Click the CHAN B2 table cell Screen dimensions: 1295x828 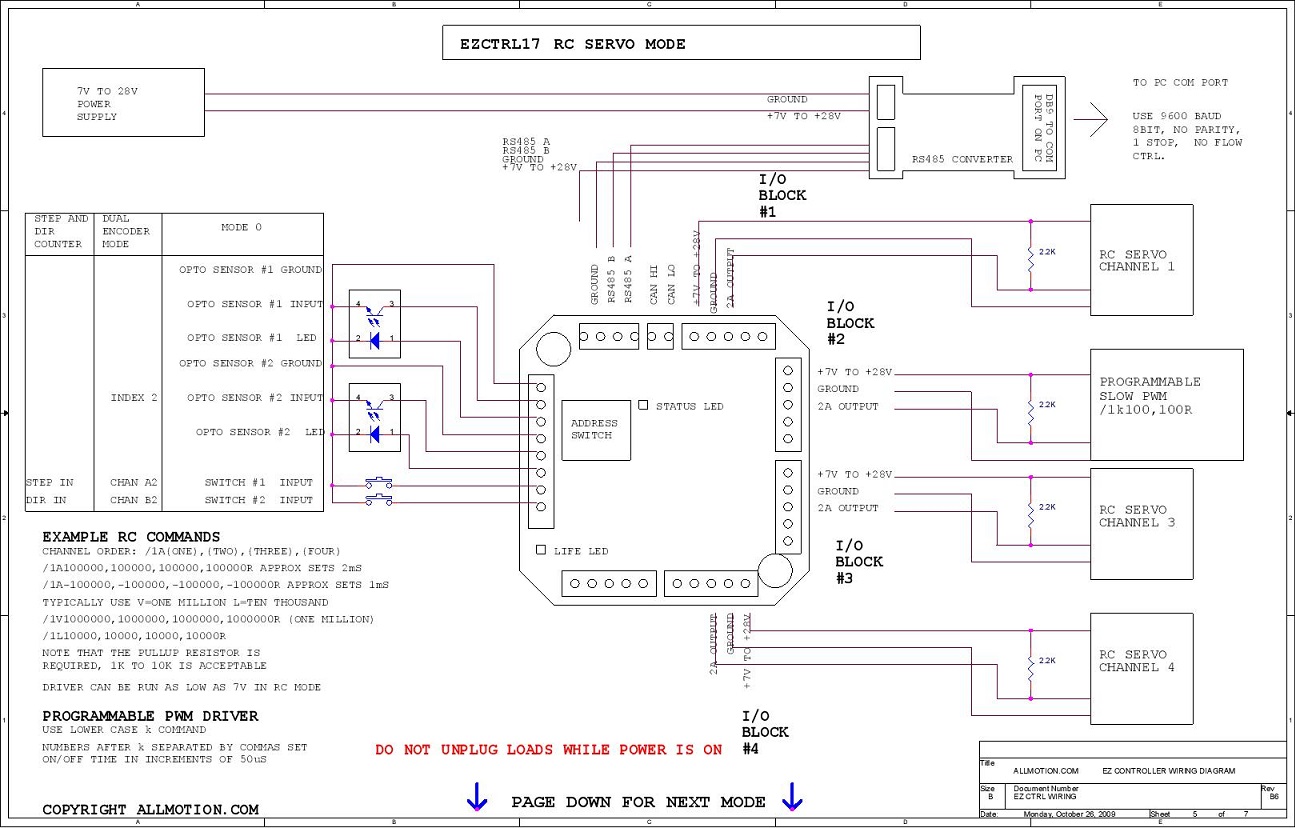click(x=134, y=499)
